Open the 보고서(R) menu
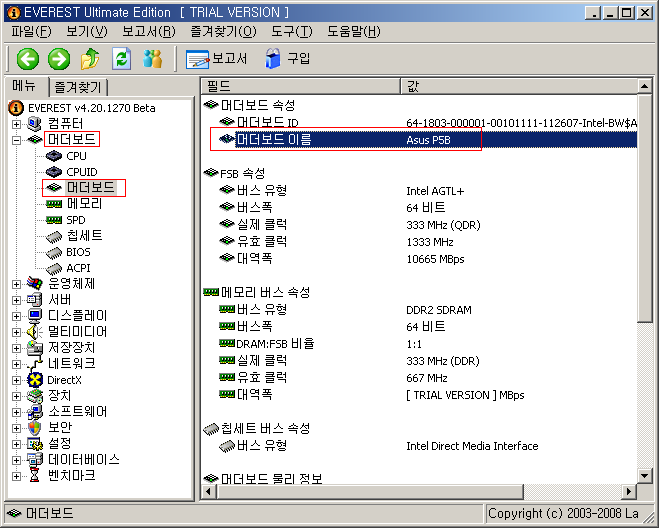 tap(148, 32)
